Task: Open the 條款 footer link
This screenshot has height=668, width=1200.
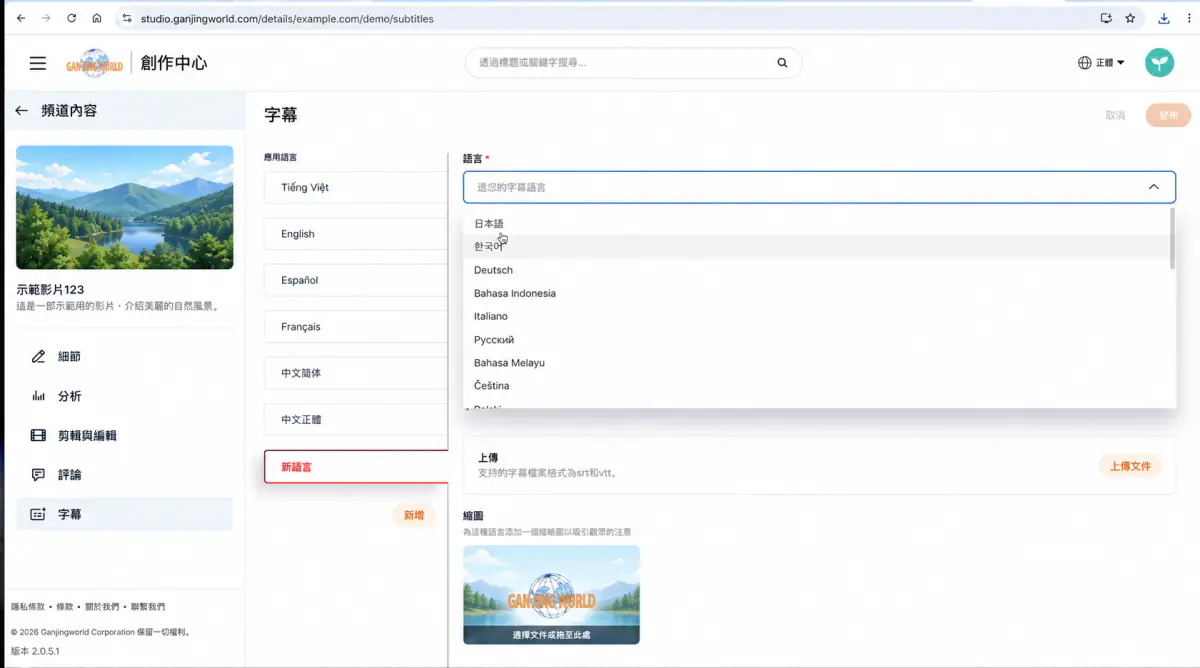Action: (65, 607)
